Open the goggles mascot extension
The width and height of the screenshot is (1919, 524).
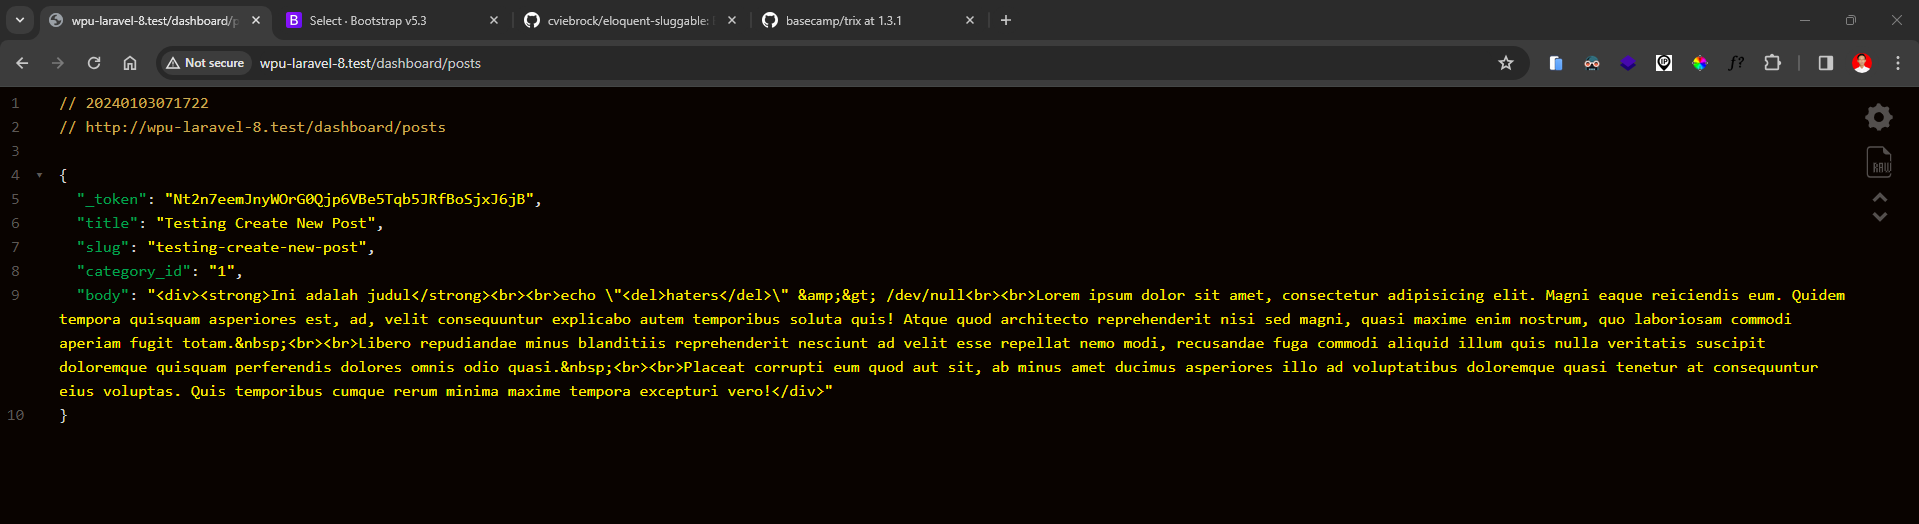(1592, 63)
